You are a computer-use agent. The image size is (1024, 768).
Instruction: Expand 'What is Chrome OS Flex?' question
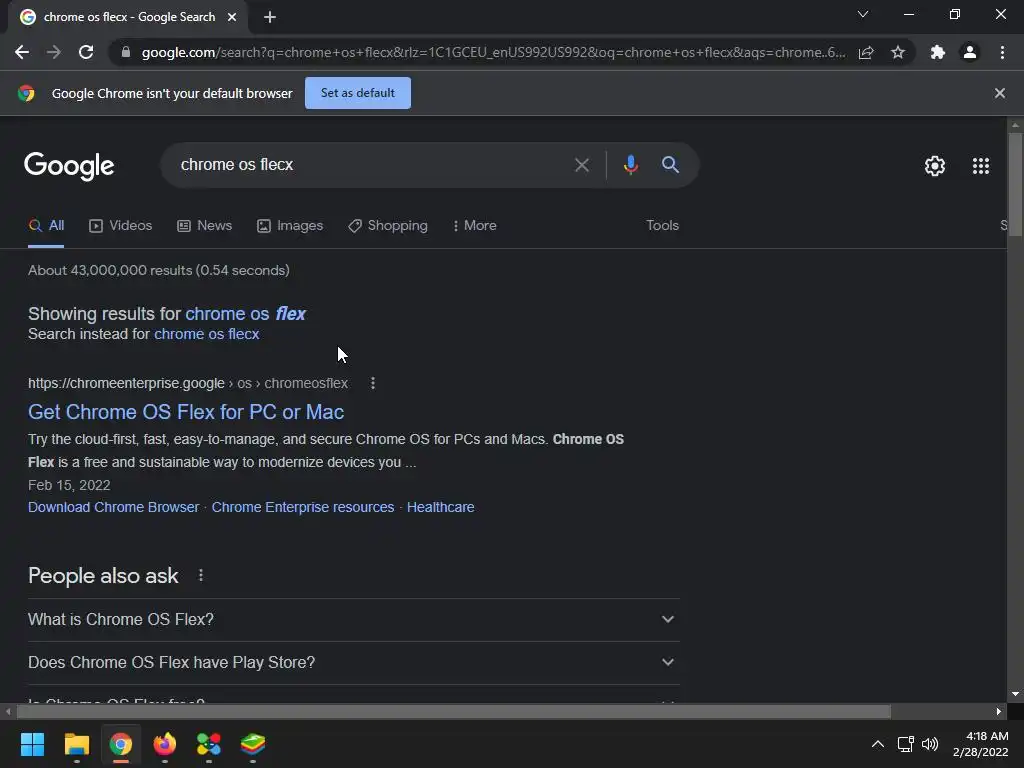353,620
